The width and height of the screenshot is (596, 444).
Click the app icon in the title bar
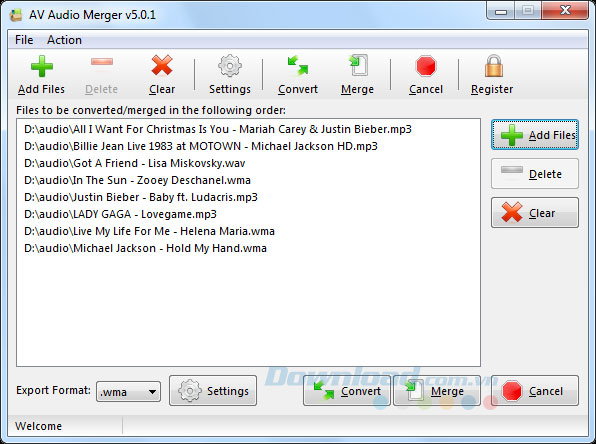(16, 15)
